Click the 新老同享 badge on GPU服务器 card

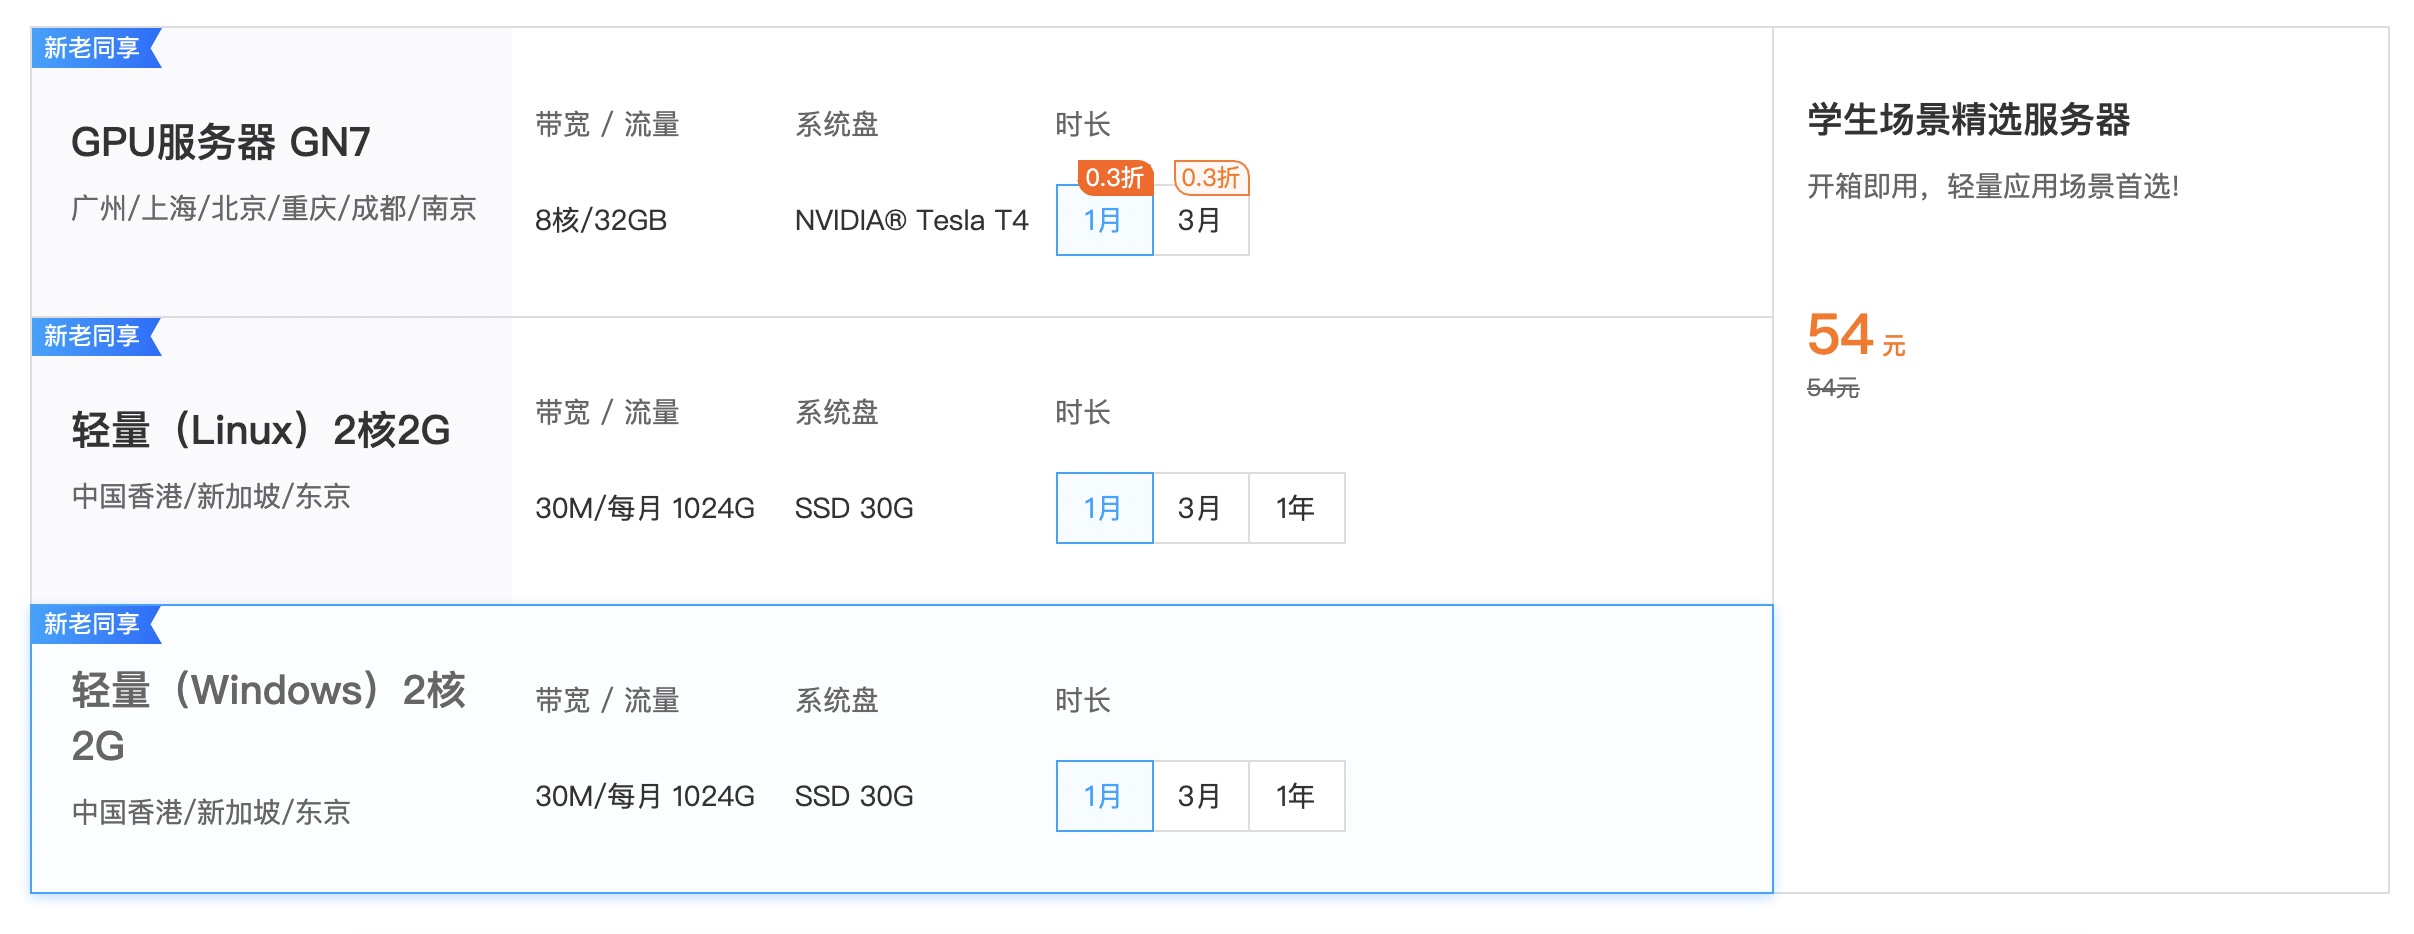click(90, 46)
